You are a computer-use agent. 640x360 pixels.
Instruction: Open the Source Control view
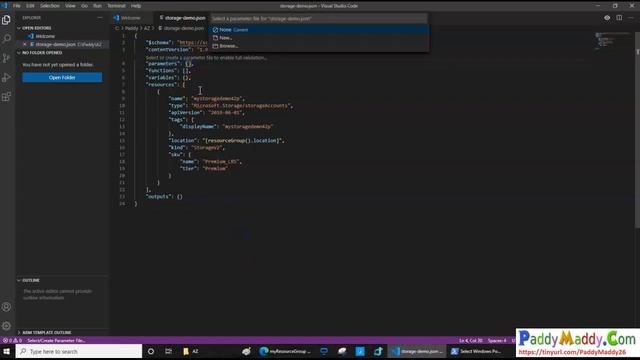[x=7, y=58]
